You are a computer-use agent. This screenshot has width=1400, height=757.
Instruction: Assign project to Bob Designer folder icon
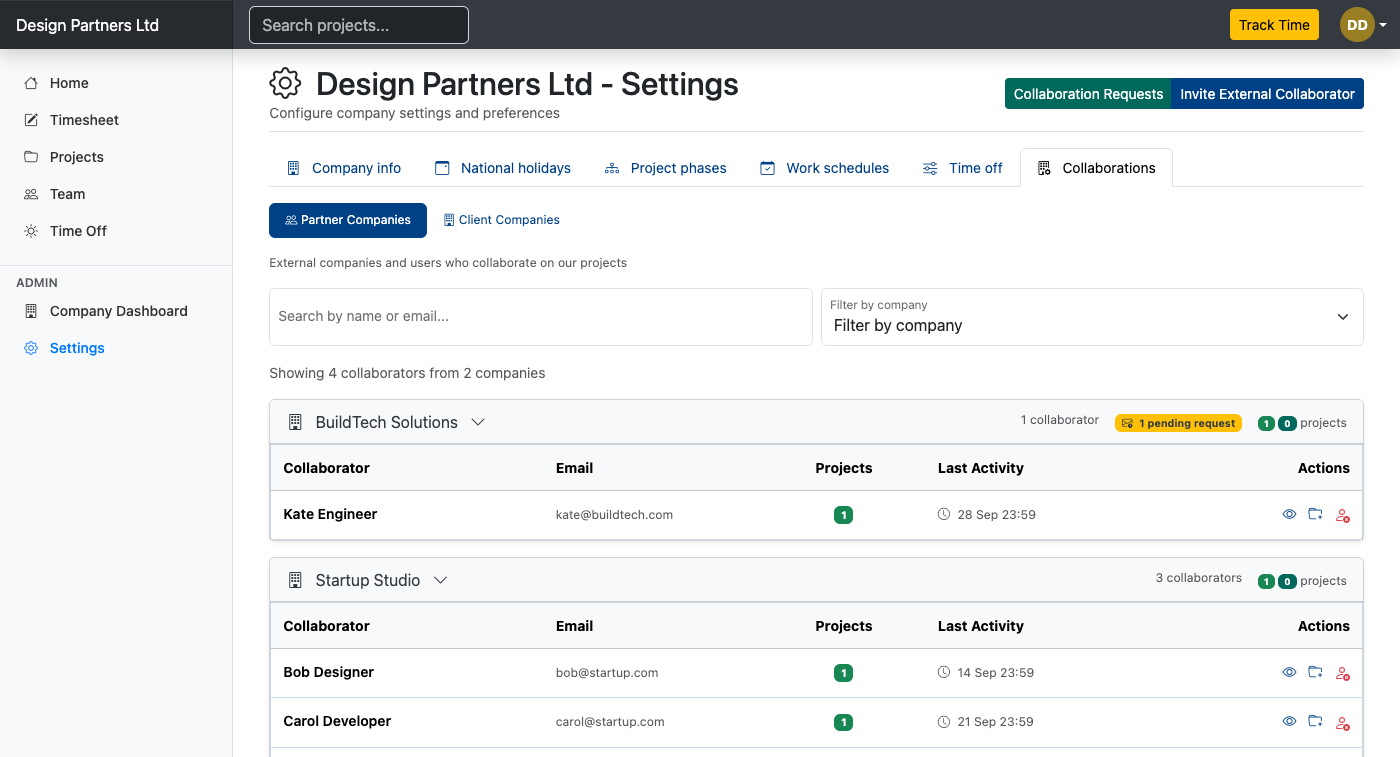coord(1316,672)
